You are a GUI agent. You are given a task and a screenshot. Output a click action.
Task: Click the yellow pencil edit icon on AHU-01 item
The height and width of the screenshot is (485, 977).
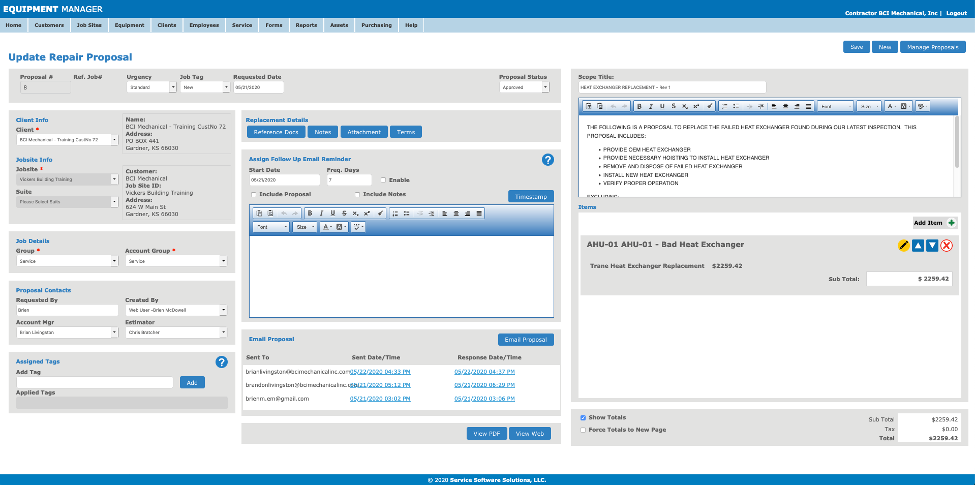[904, 245]
